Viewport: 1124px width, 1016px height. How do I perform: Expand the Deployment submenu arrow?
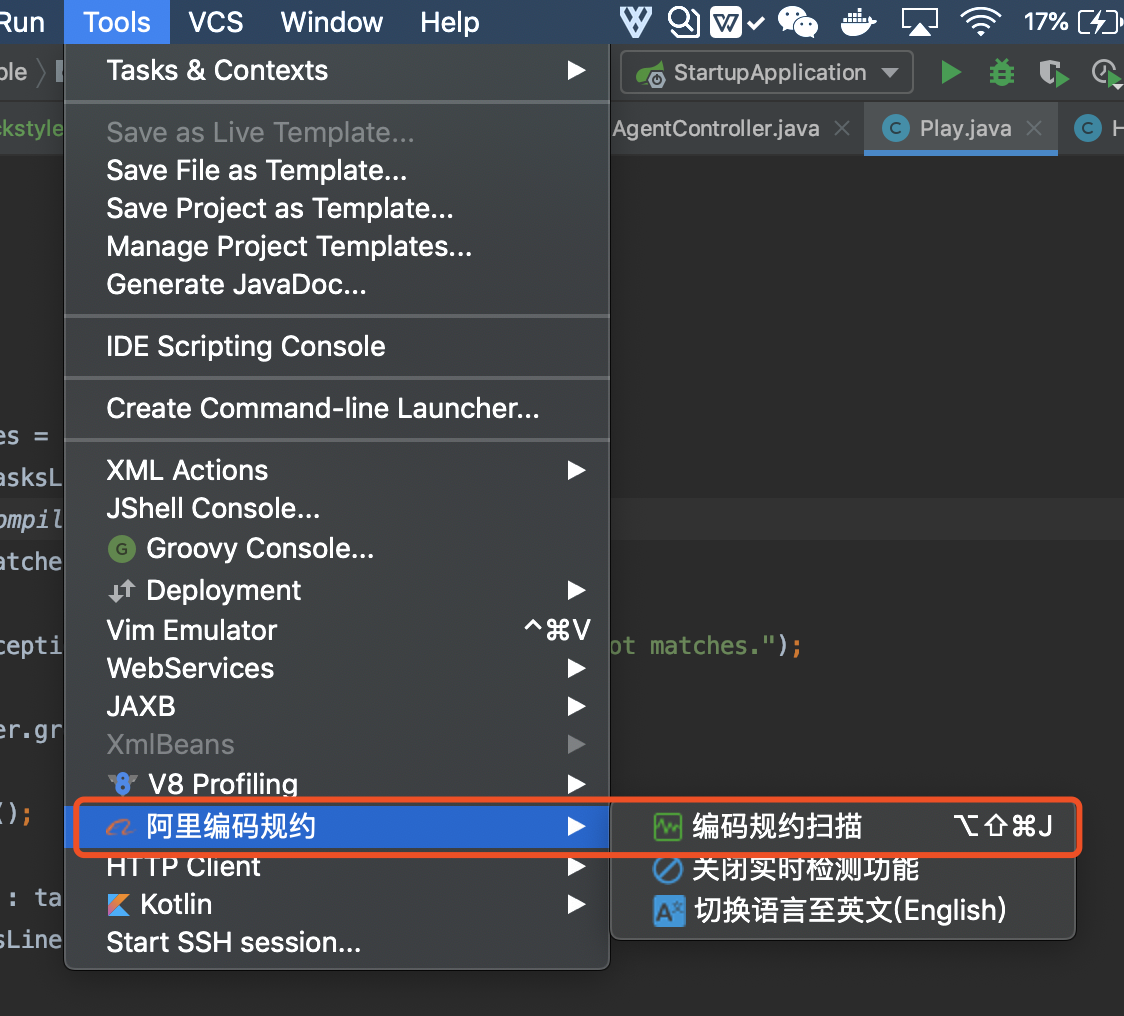(576, 590)
